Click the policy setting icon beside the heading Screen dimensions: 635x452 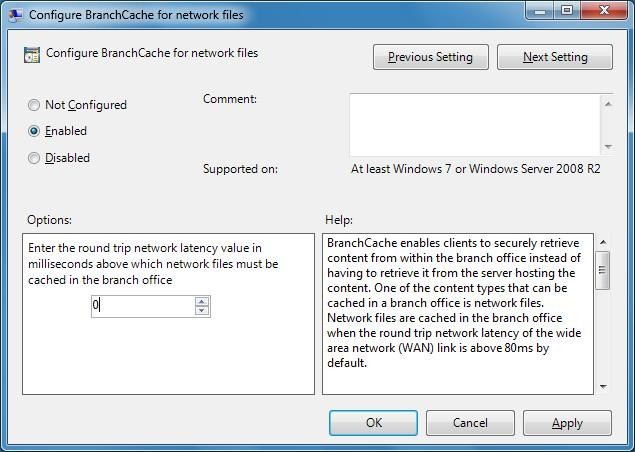pyautogui.click(x=32, y=55)
